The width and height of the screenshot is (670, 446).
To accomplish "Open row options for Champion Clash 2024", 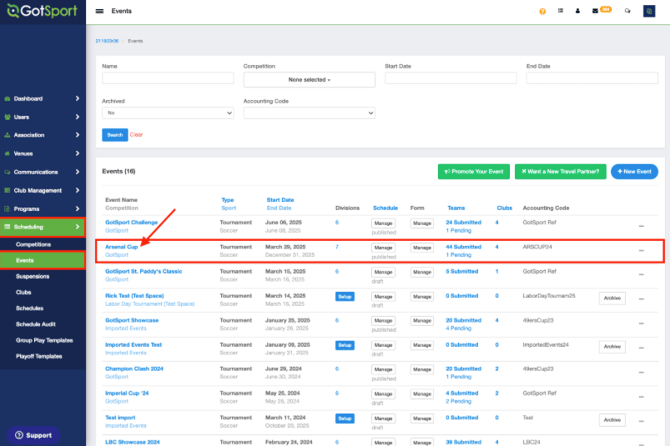I will (x=641, y=373).
